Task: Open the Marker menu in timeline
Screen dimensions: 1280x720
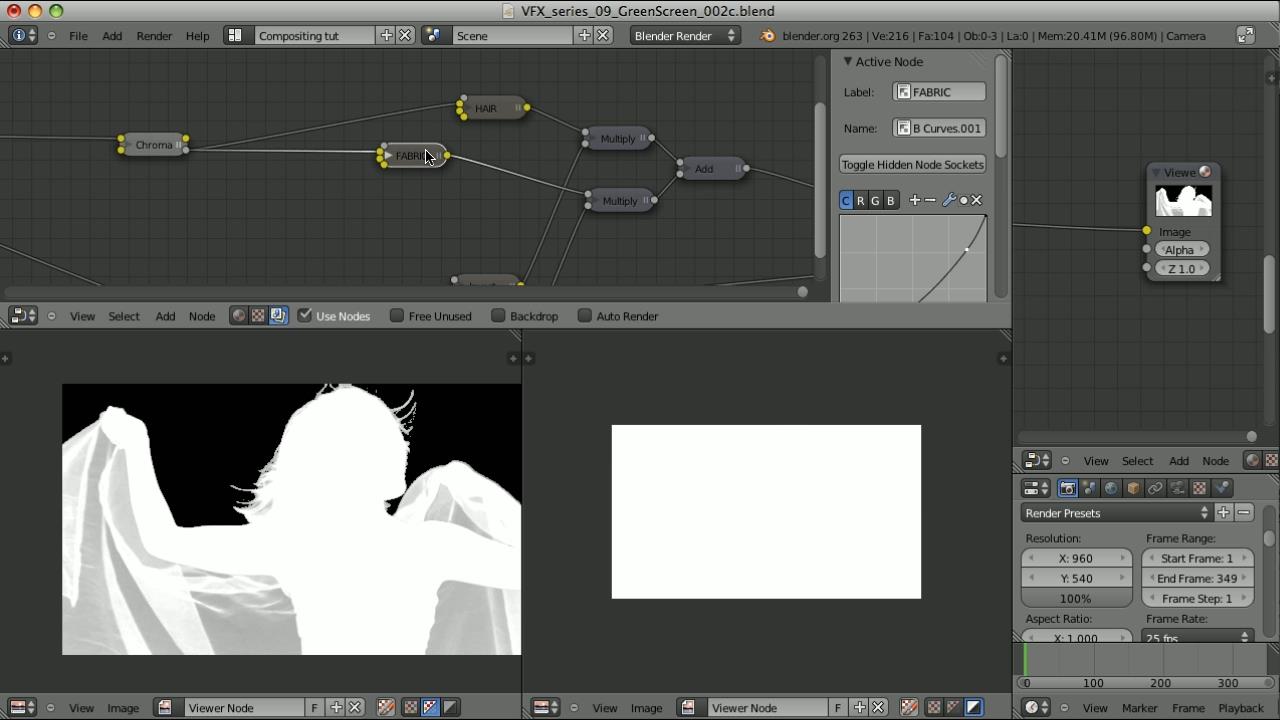Action: click(x=1139, y=707)
